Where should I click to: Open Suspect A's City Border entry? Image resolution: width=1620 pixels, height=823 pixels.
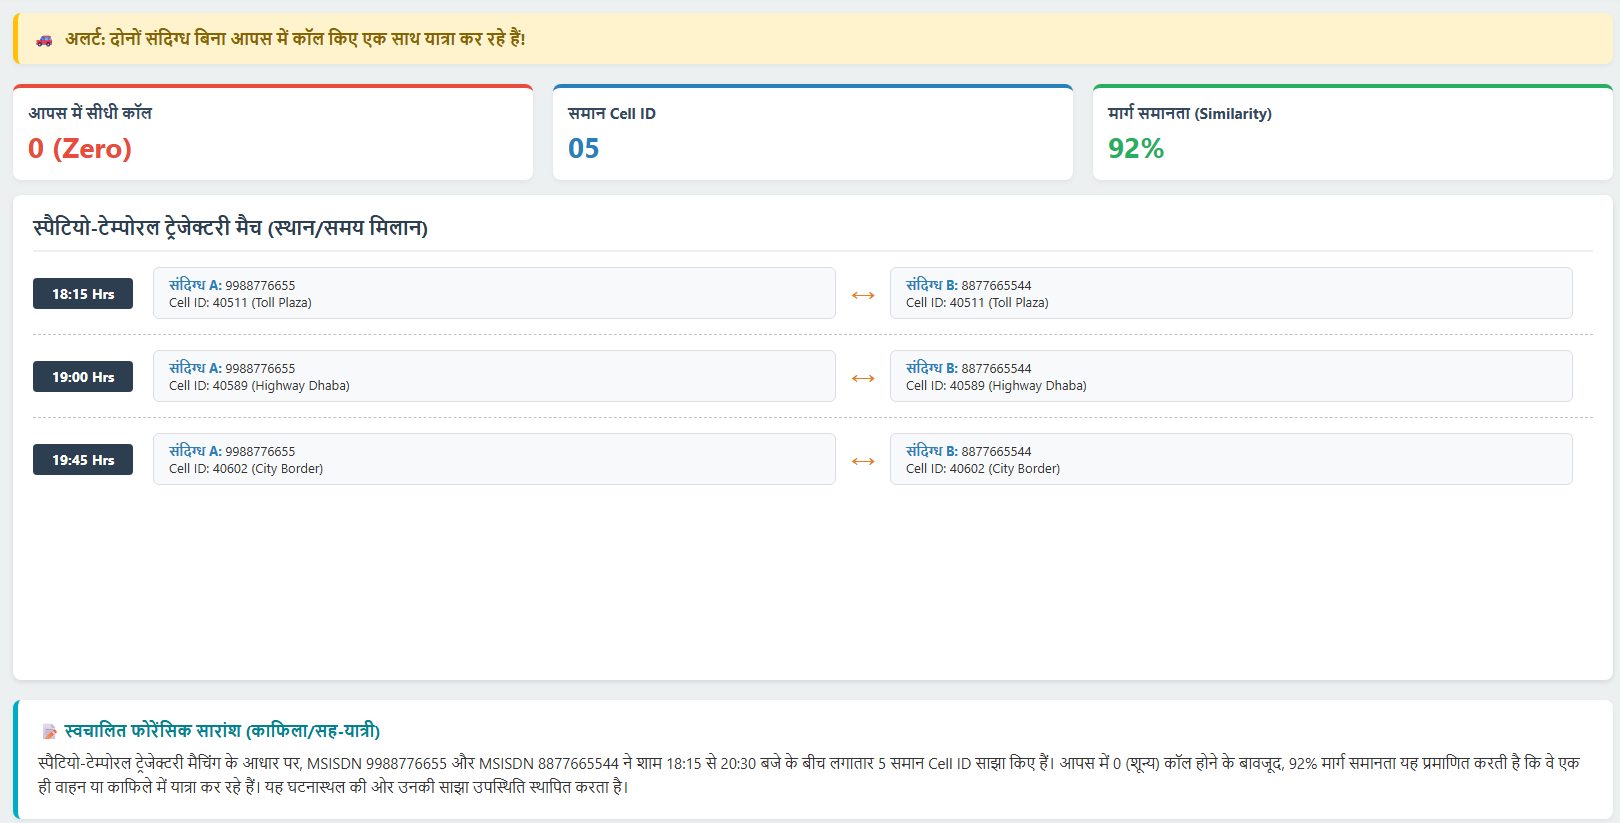[x=494, y=459]
